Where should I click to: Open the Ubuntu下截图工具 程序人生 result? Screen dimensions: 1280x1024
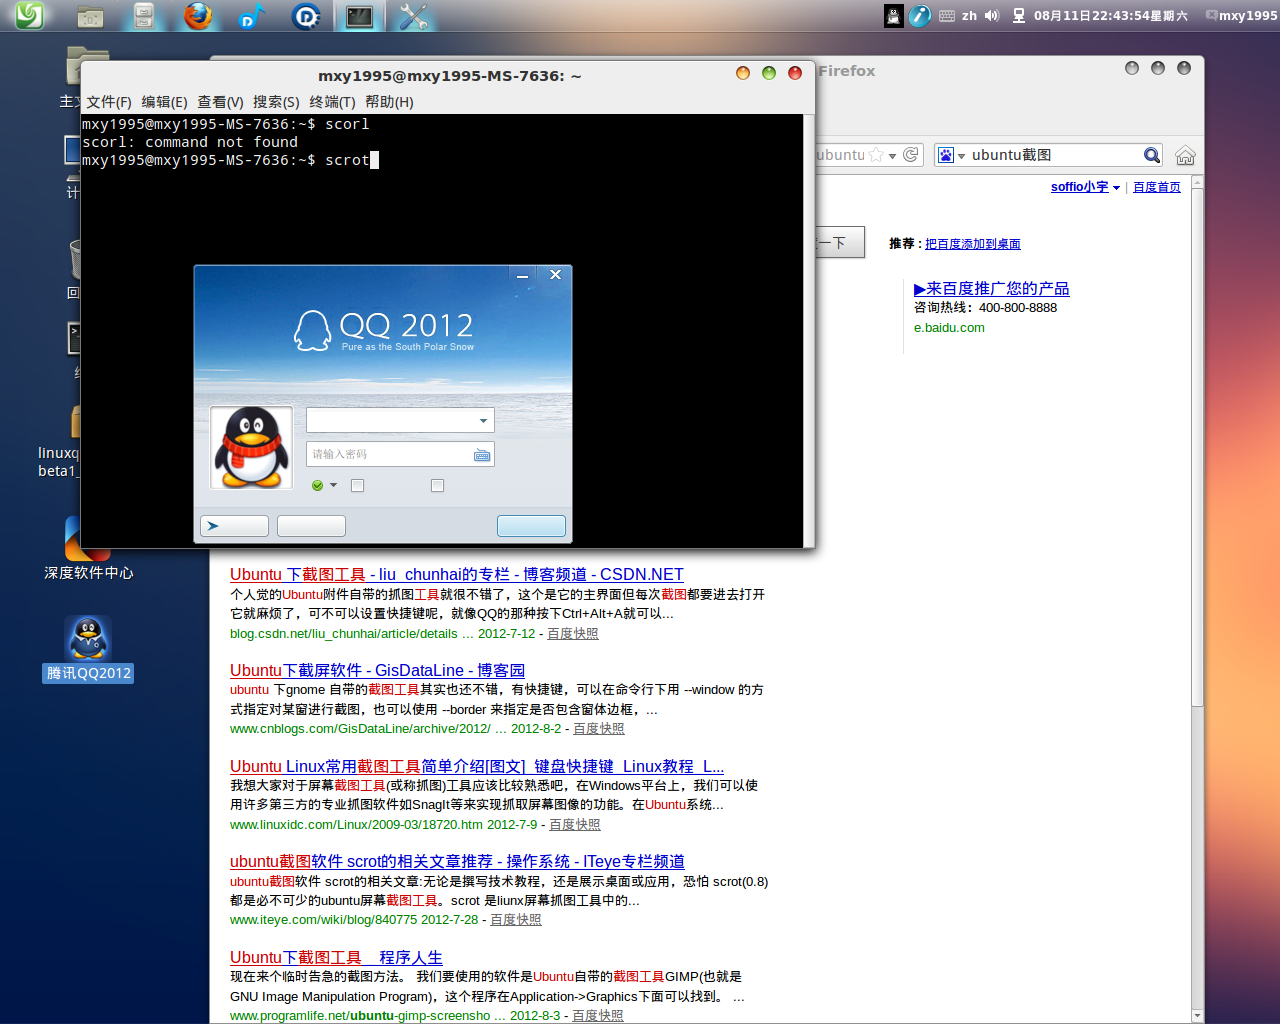[336, 958]
